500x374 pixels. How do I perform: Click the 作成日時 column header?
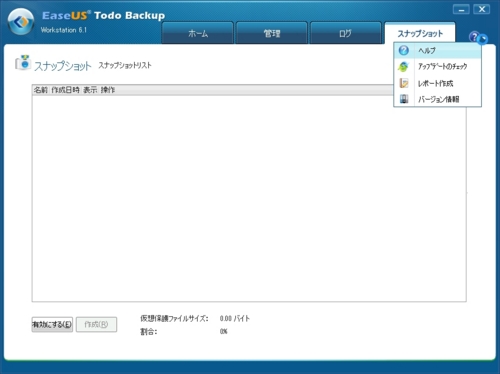point(65,90)
